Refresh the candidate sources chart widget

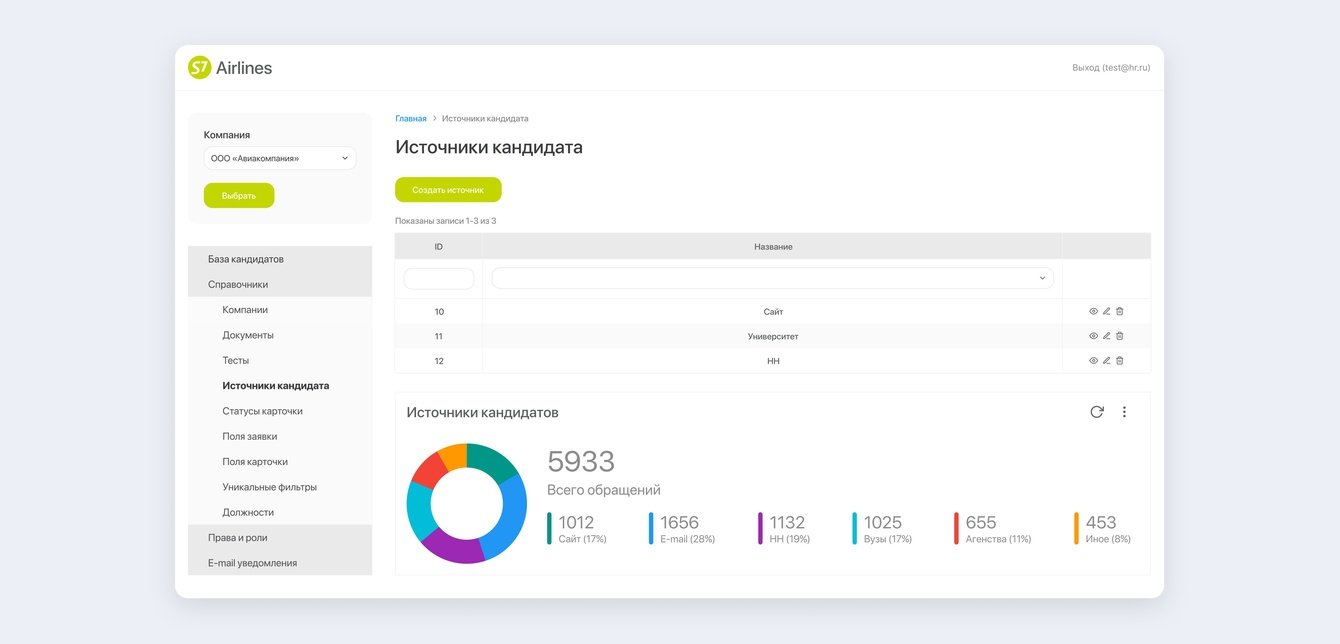click(x=1096, y=410)
